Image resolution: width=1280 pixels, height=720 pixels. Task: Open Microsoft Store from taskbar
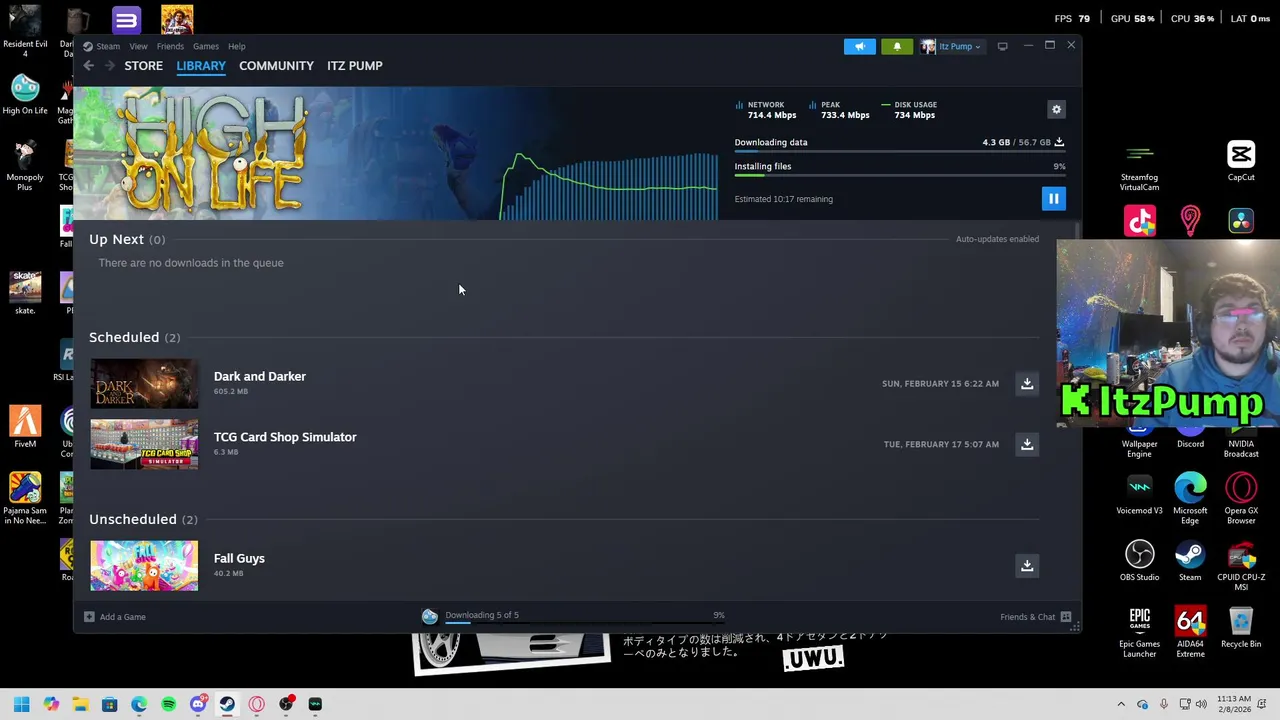tap(110, 704)
